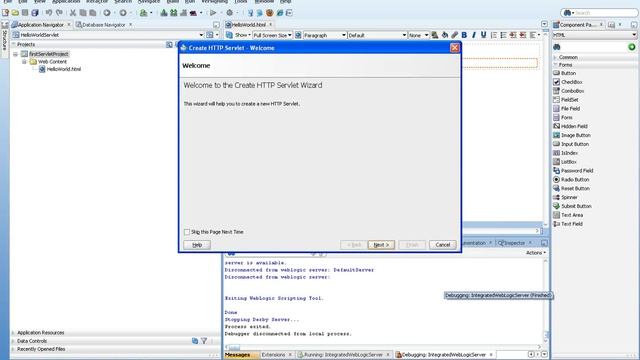Click the green add icon in Component Palette

point(632,47)
